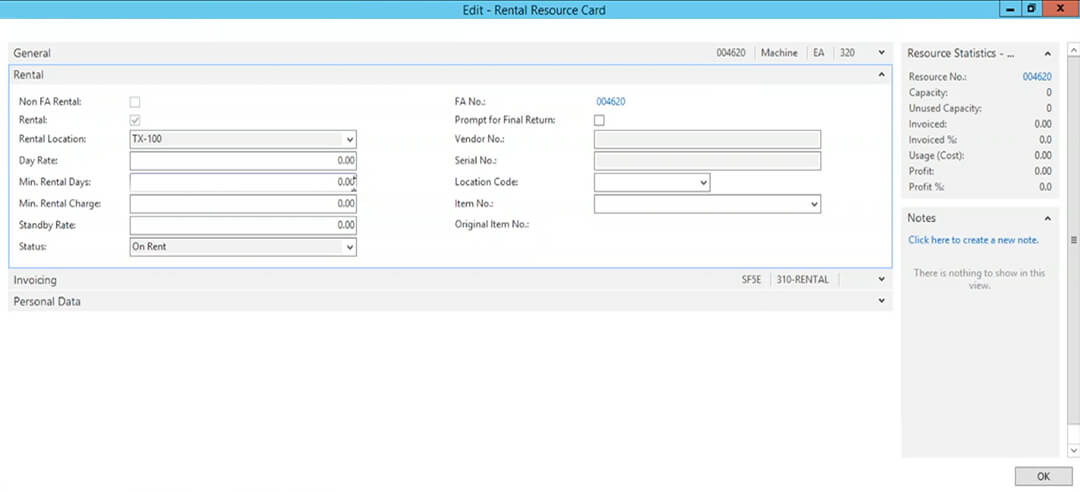Expand the Personal Data section chevron

tap(882, 301)
